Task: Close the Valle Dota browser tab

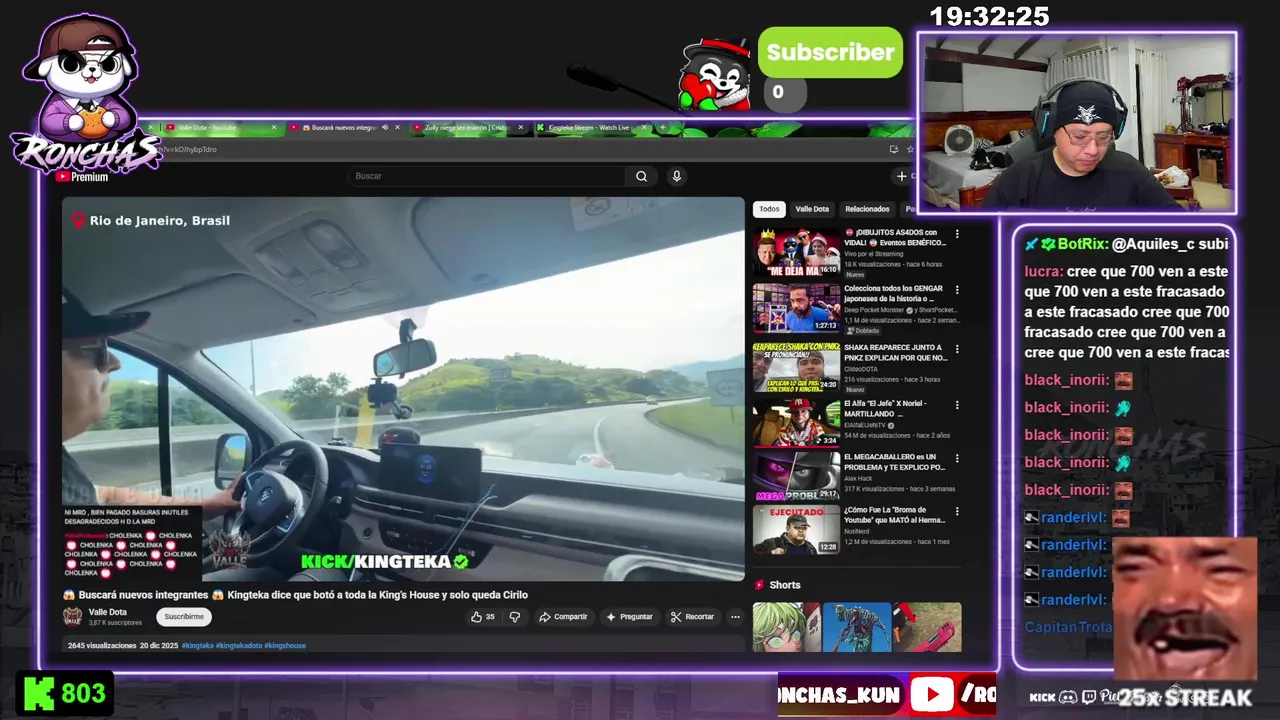Action: (273, 128)
